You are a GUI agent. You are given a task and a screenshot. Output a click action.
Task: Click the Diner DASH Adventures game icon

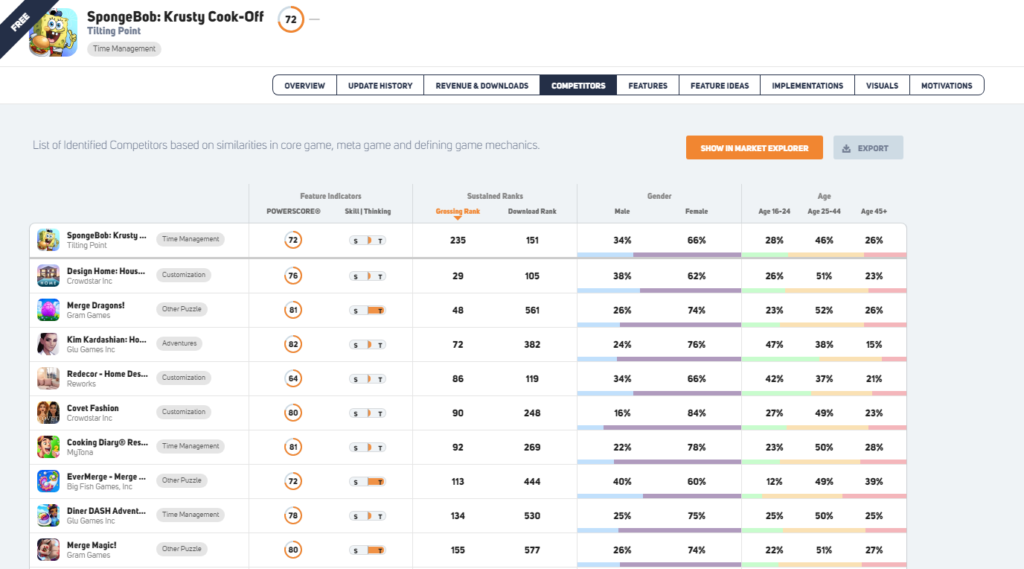(x=48, y=515)
